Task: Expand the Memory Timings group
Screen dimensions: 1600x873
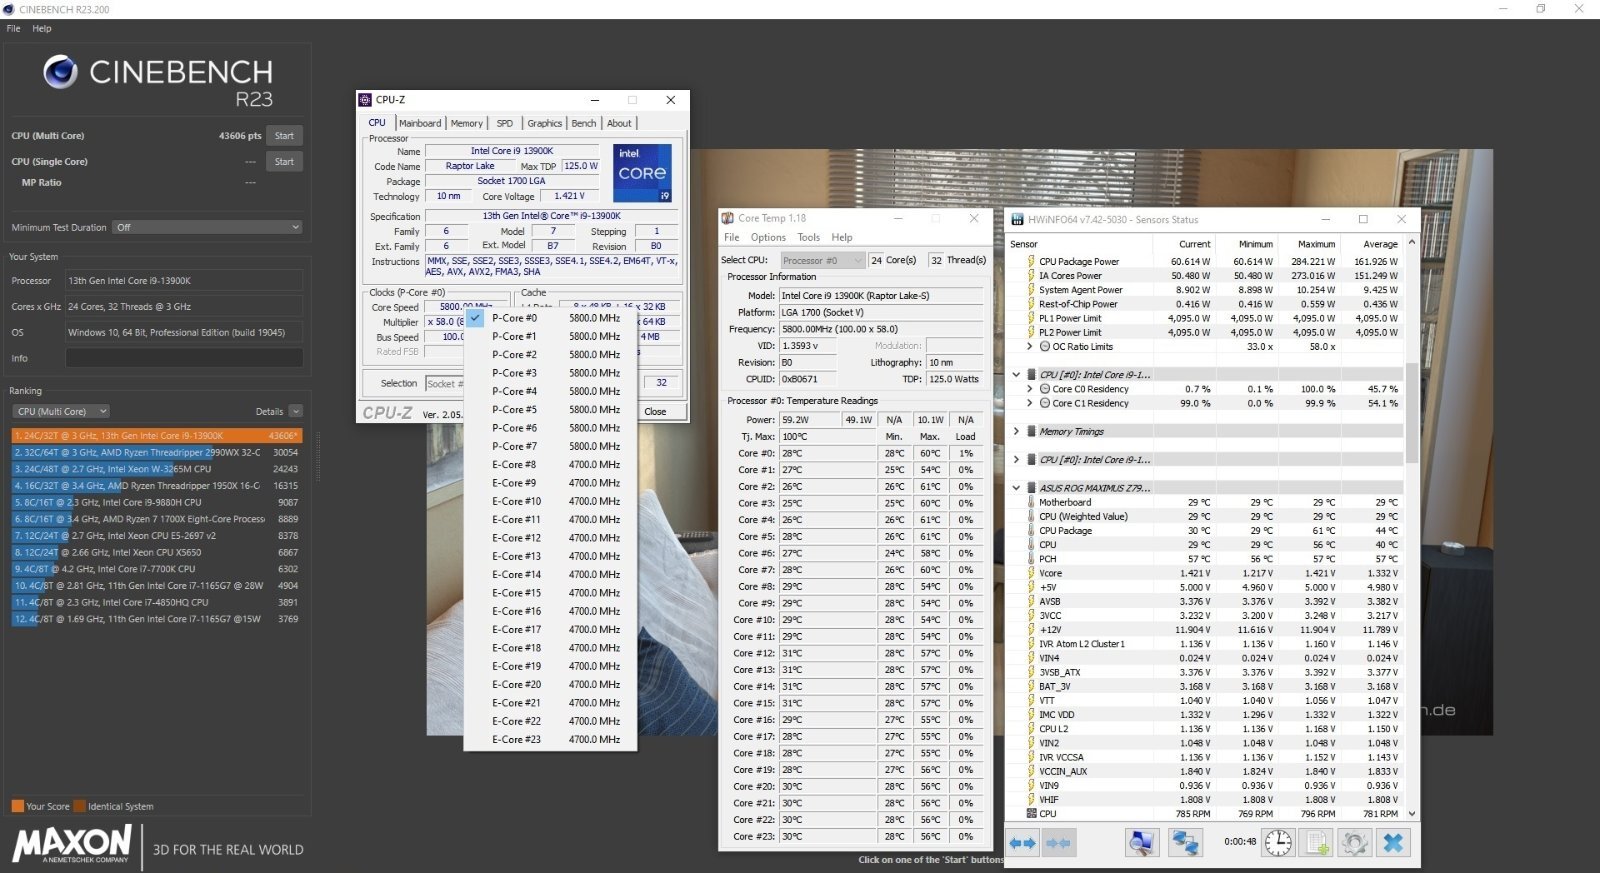Action: 1017,431
